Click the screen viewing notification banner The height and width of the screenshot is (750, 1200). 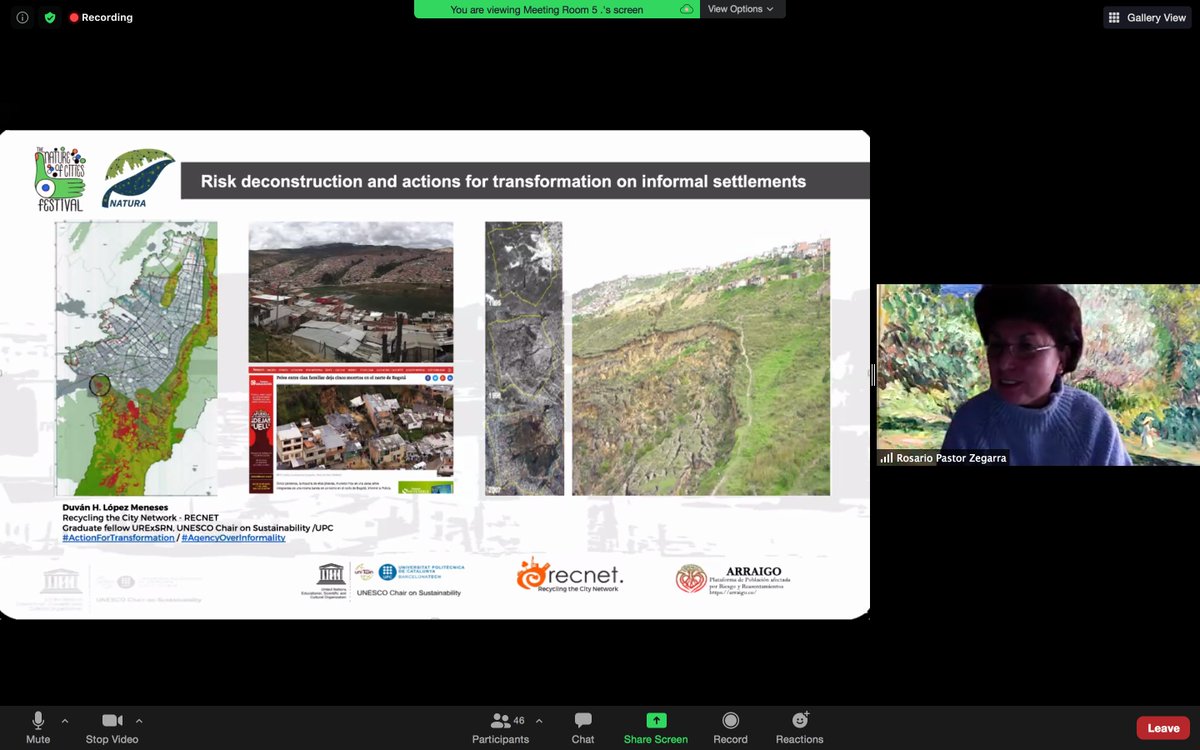[x=557, y=9]
